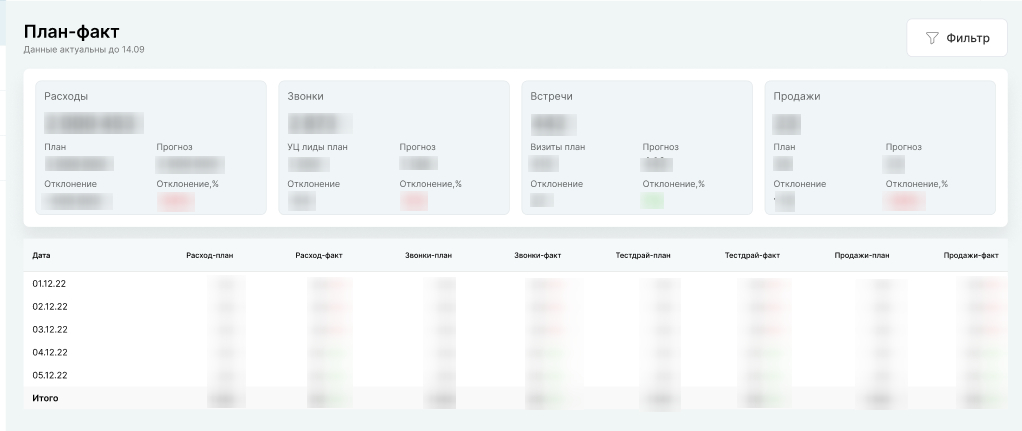1022x431 pixels.
Task: Open the Фильтр button
Action: pyautogui.click(x=957, y=38)
